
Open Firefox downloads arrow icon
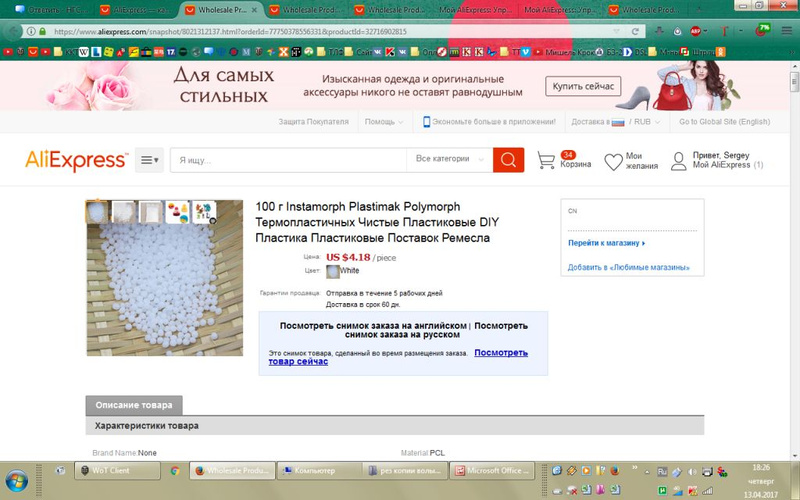pyautogui.click(x=659, y=32)
